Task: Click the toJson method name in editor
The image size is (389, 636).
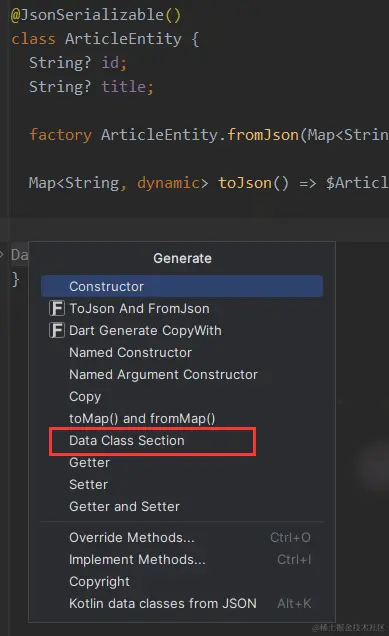Action: [245, 183]
